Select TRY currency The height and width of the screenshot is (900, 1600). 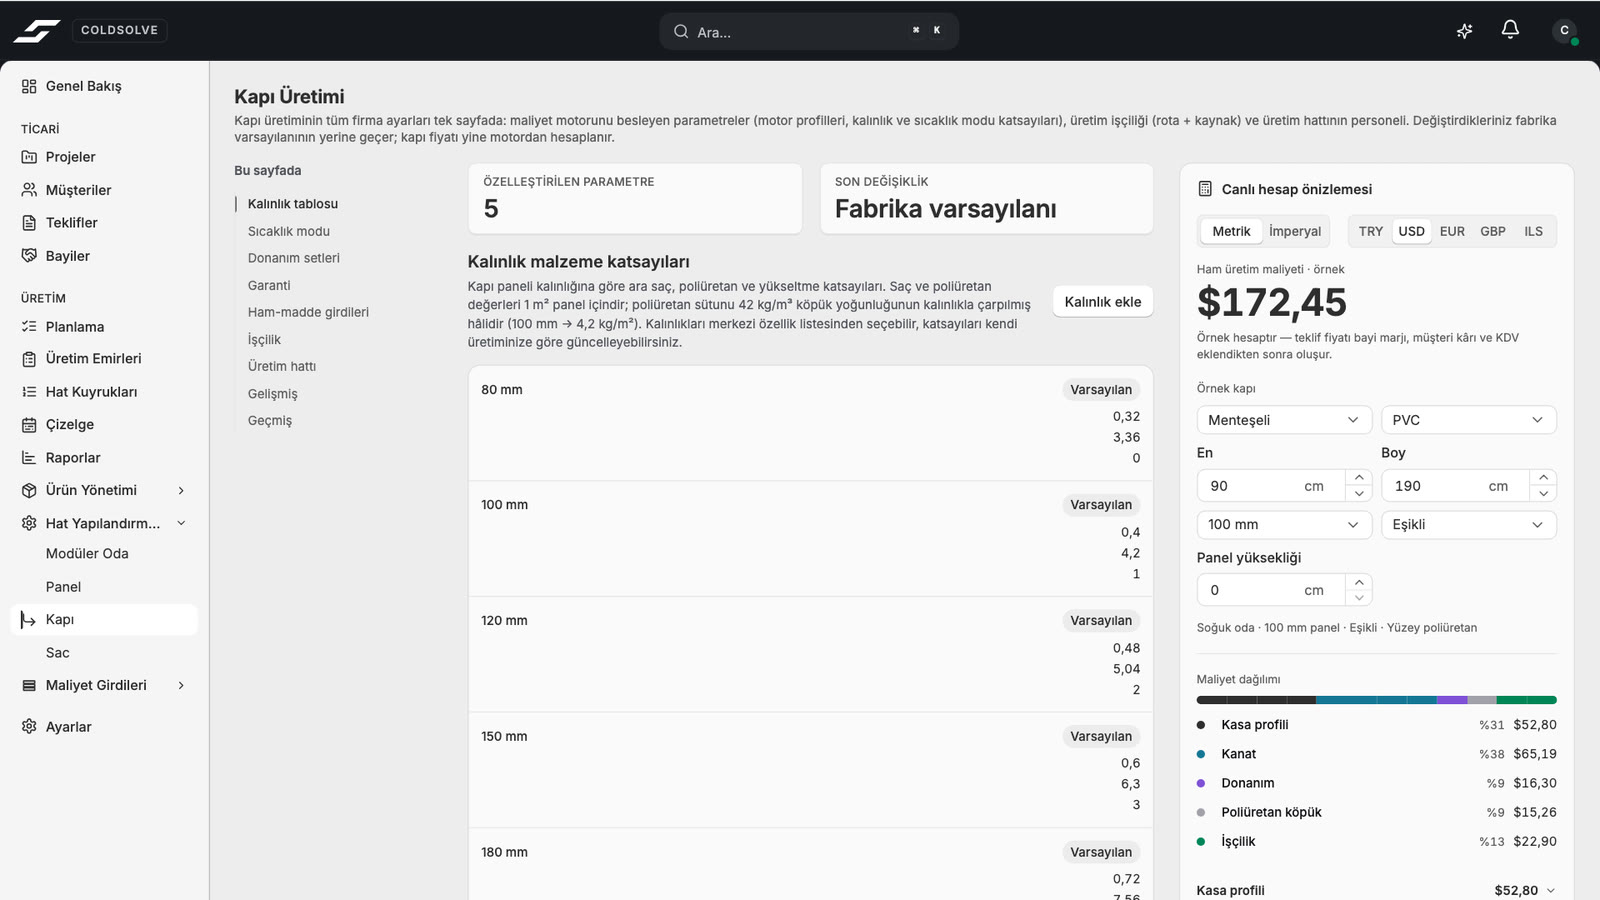point(1371,231)
